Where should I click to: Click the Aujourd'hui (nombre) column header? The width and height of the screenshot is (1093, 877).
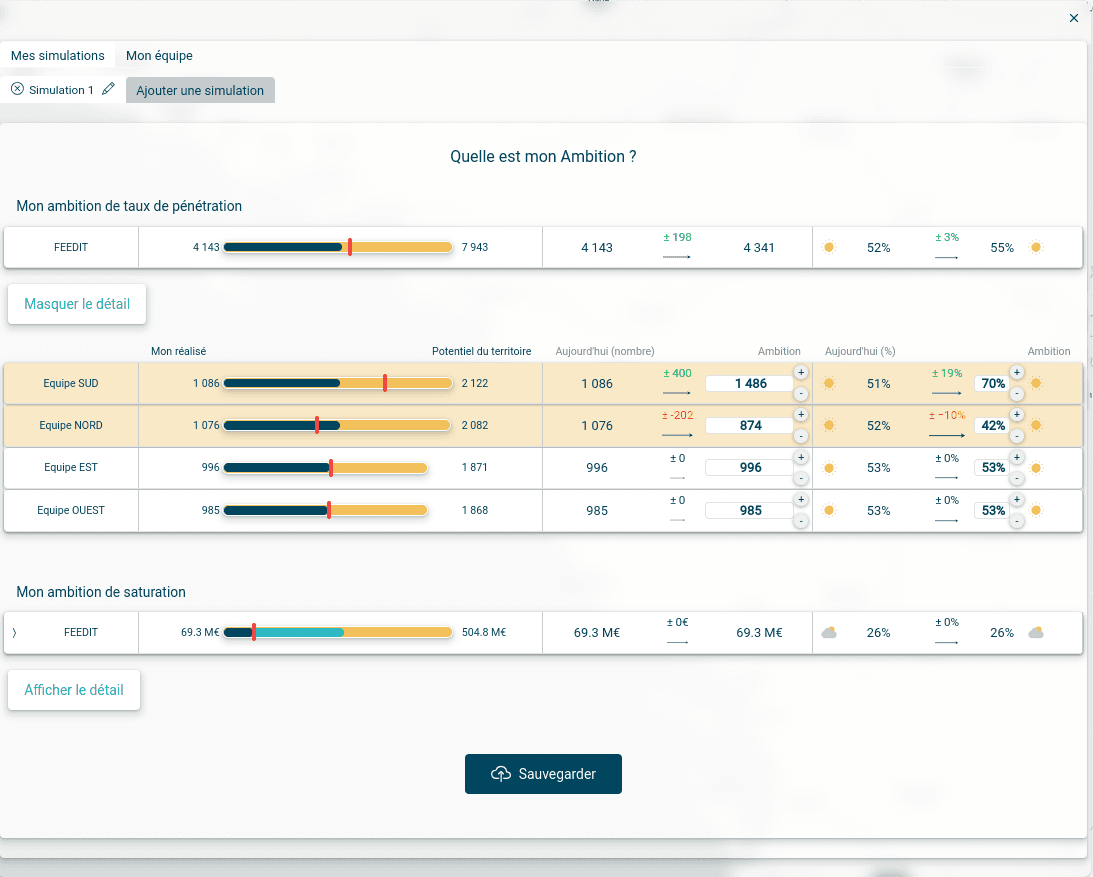click(x=604, y=351)
